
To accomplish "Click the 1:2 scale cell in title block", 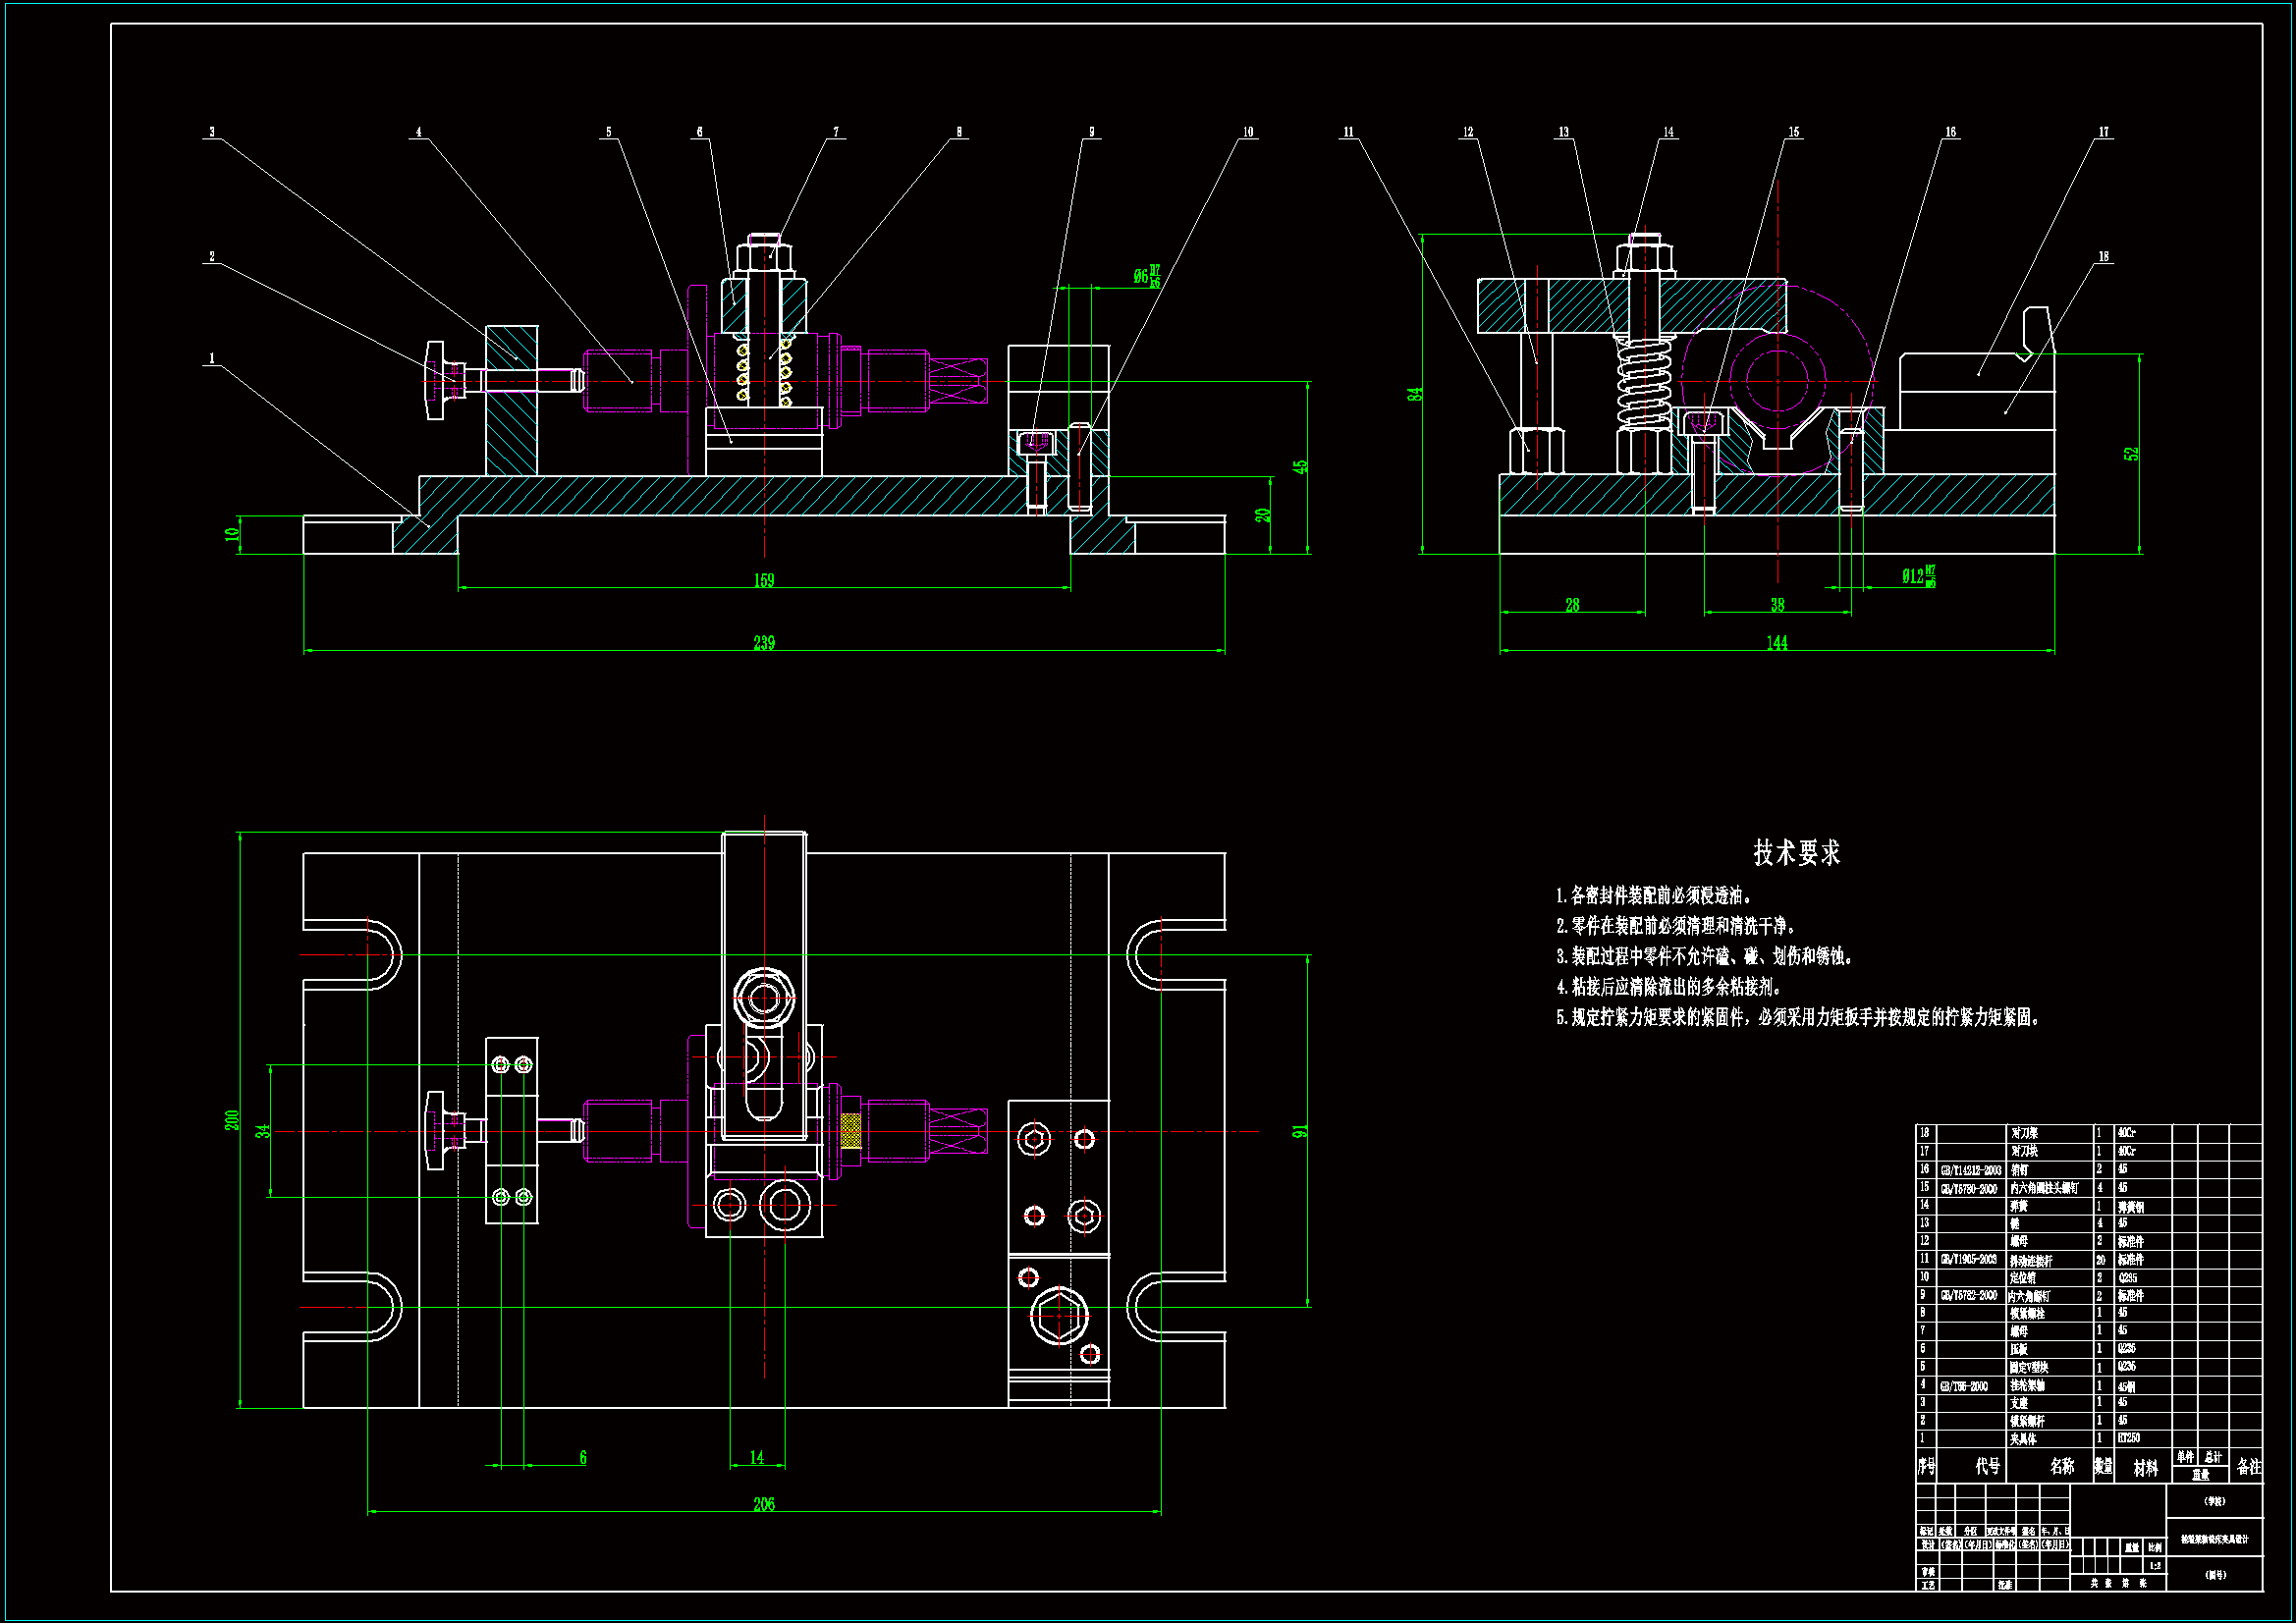I will point(2155,1566).
